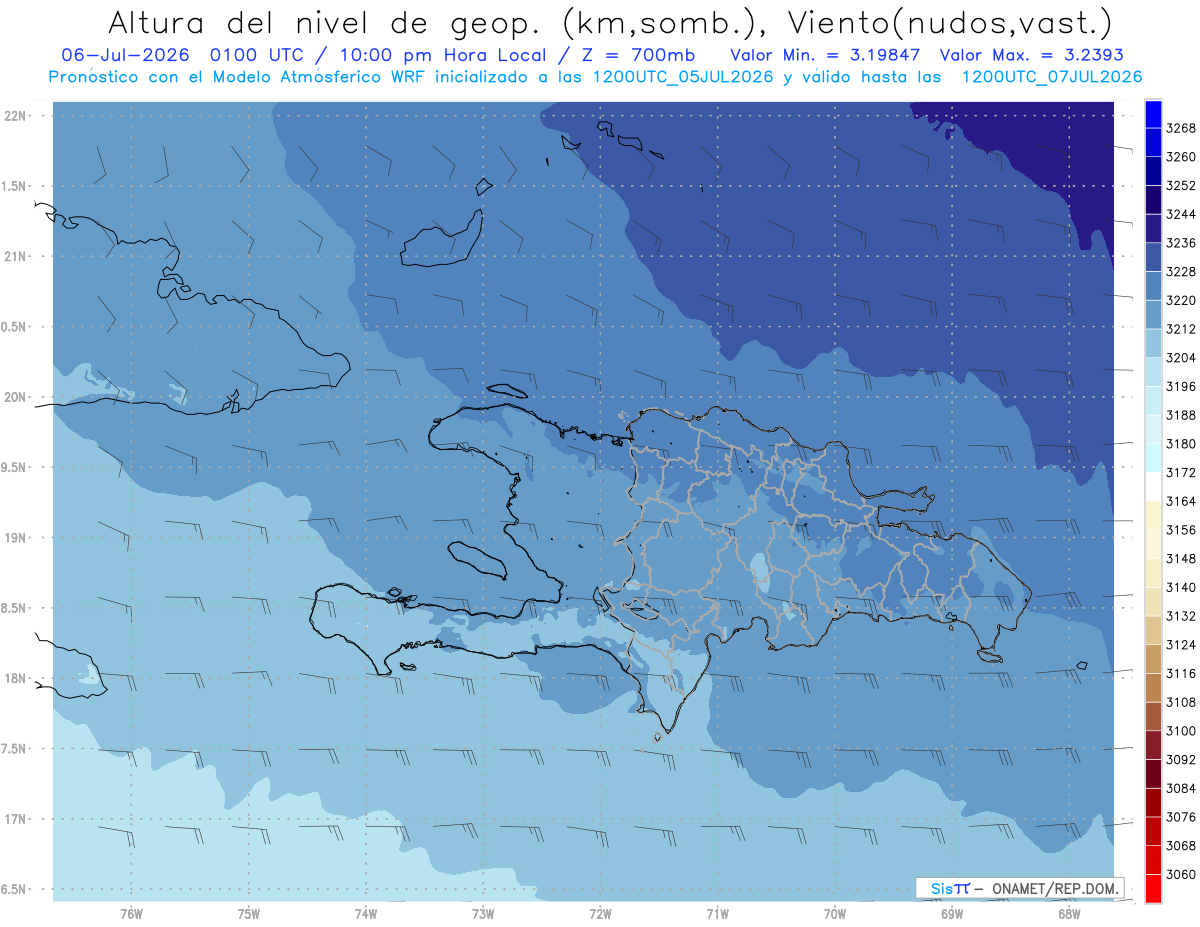Pick the bright blue swatch above 3268
This screenshot has width=1200, height=927.
click(1153, 114)
